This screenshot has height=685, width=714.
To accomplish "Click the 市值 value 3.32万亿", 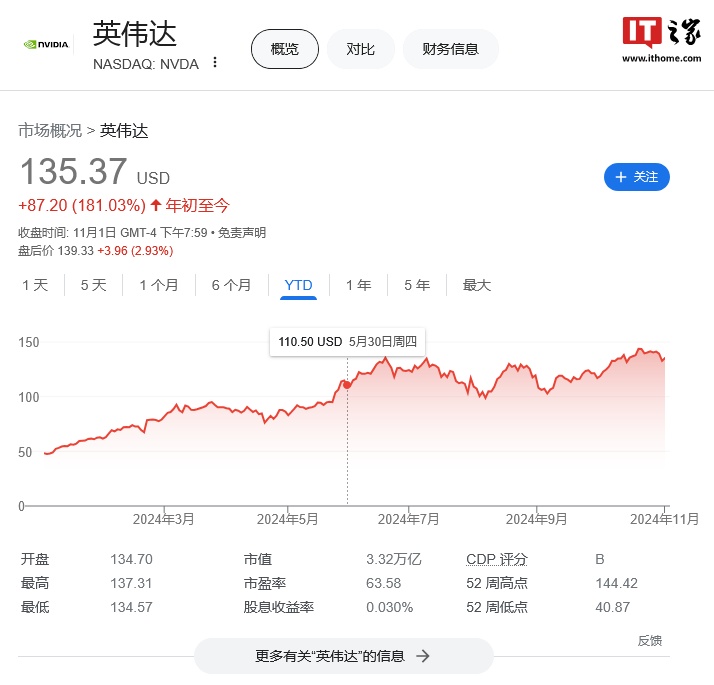I will (x=394, y=559).
